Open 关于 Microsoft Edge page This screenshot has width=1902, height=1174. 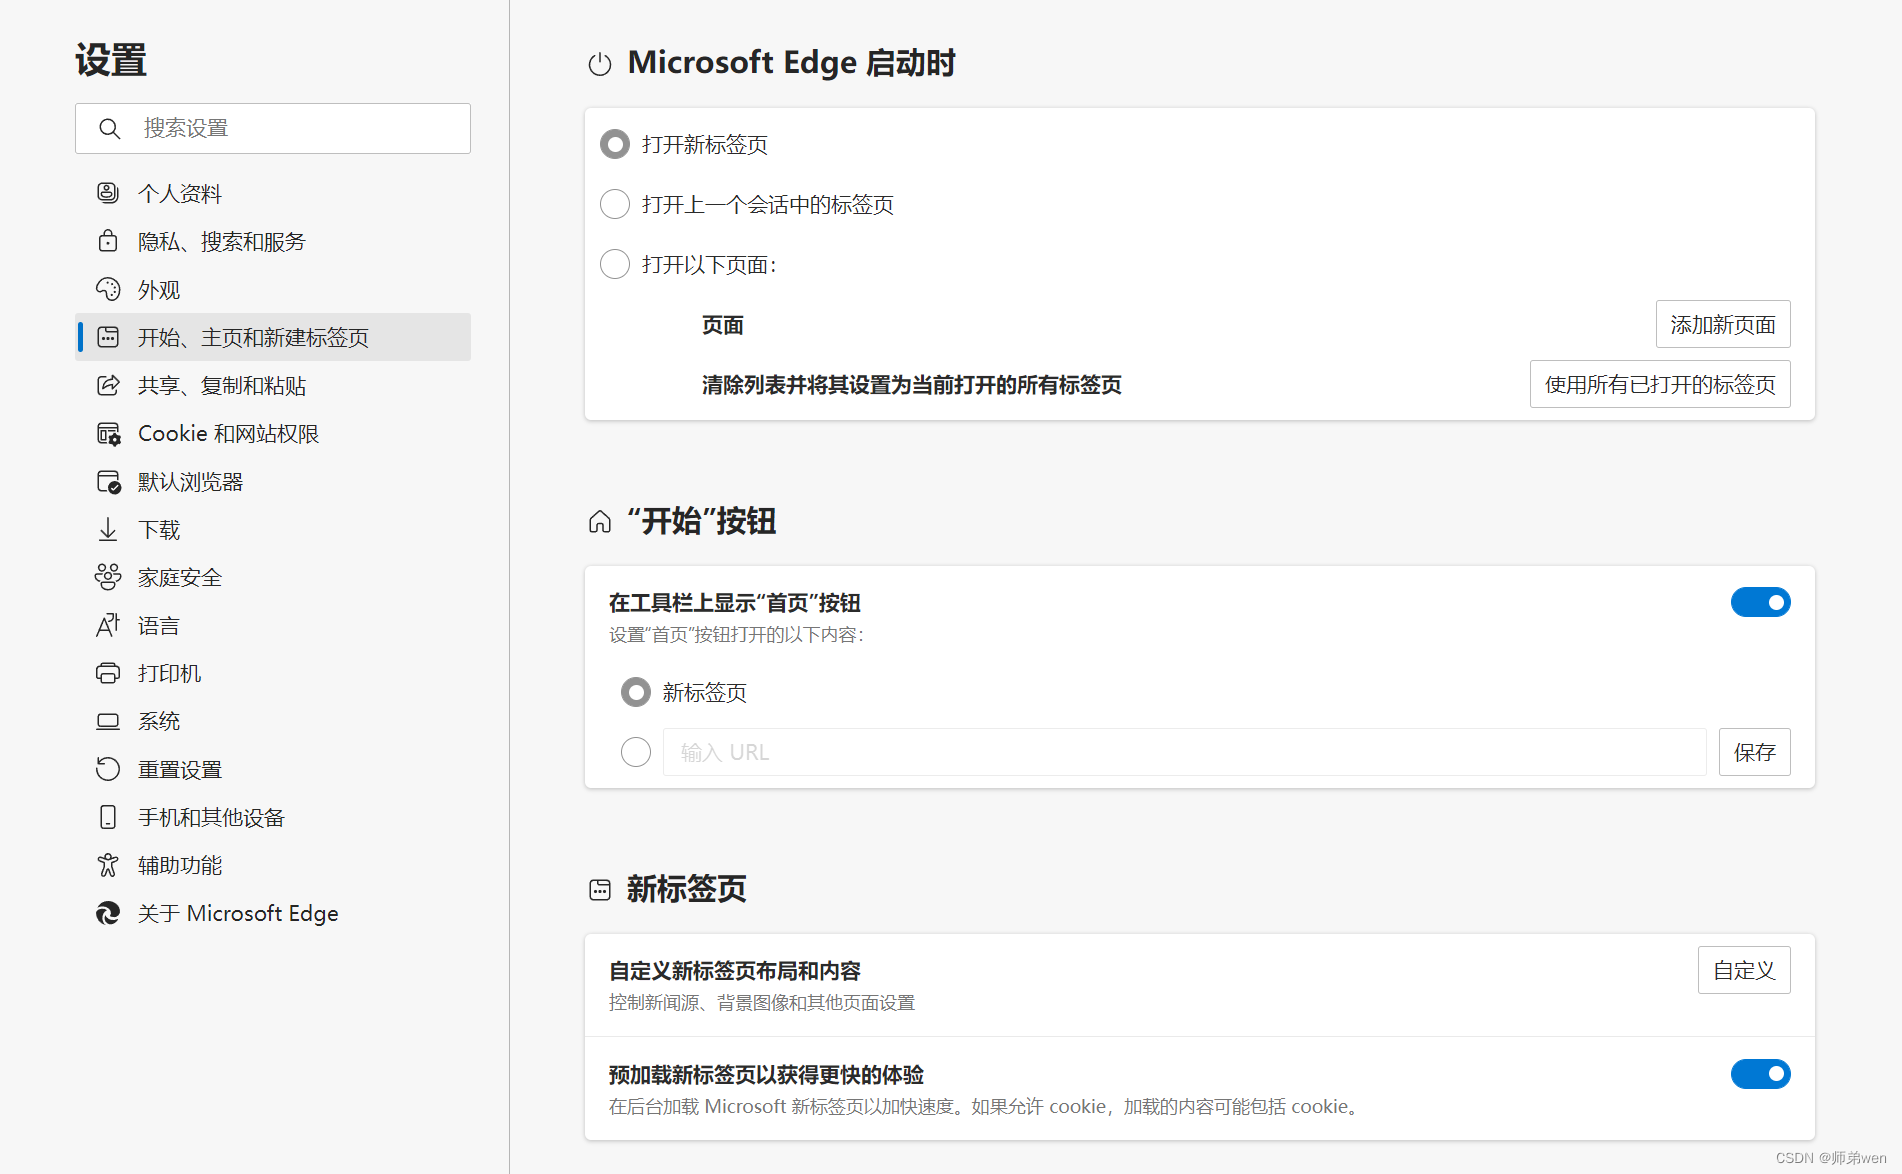click(273, 913)
